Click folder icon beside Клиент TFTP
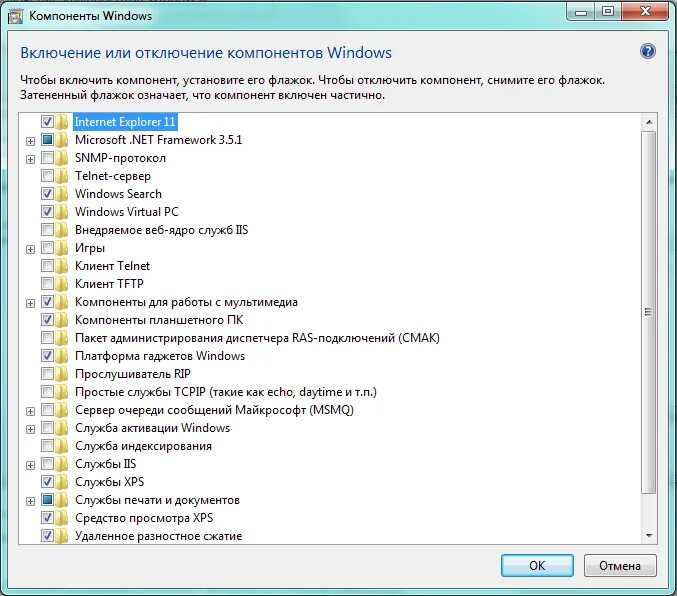Viewport: 677px width, 596px height. (62, 284)
